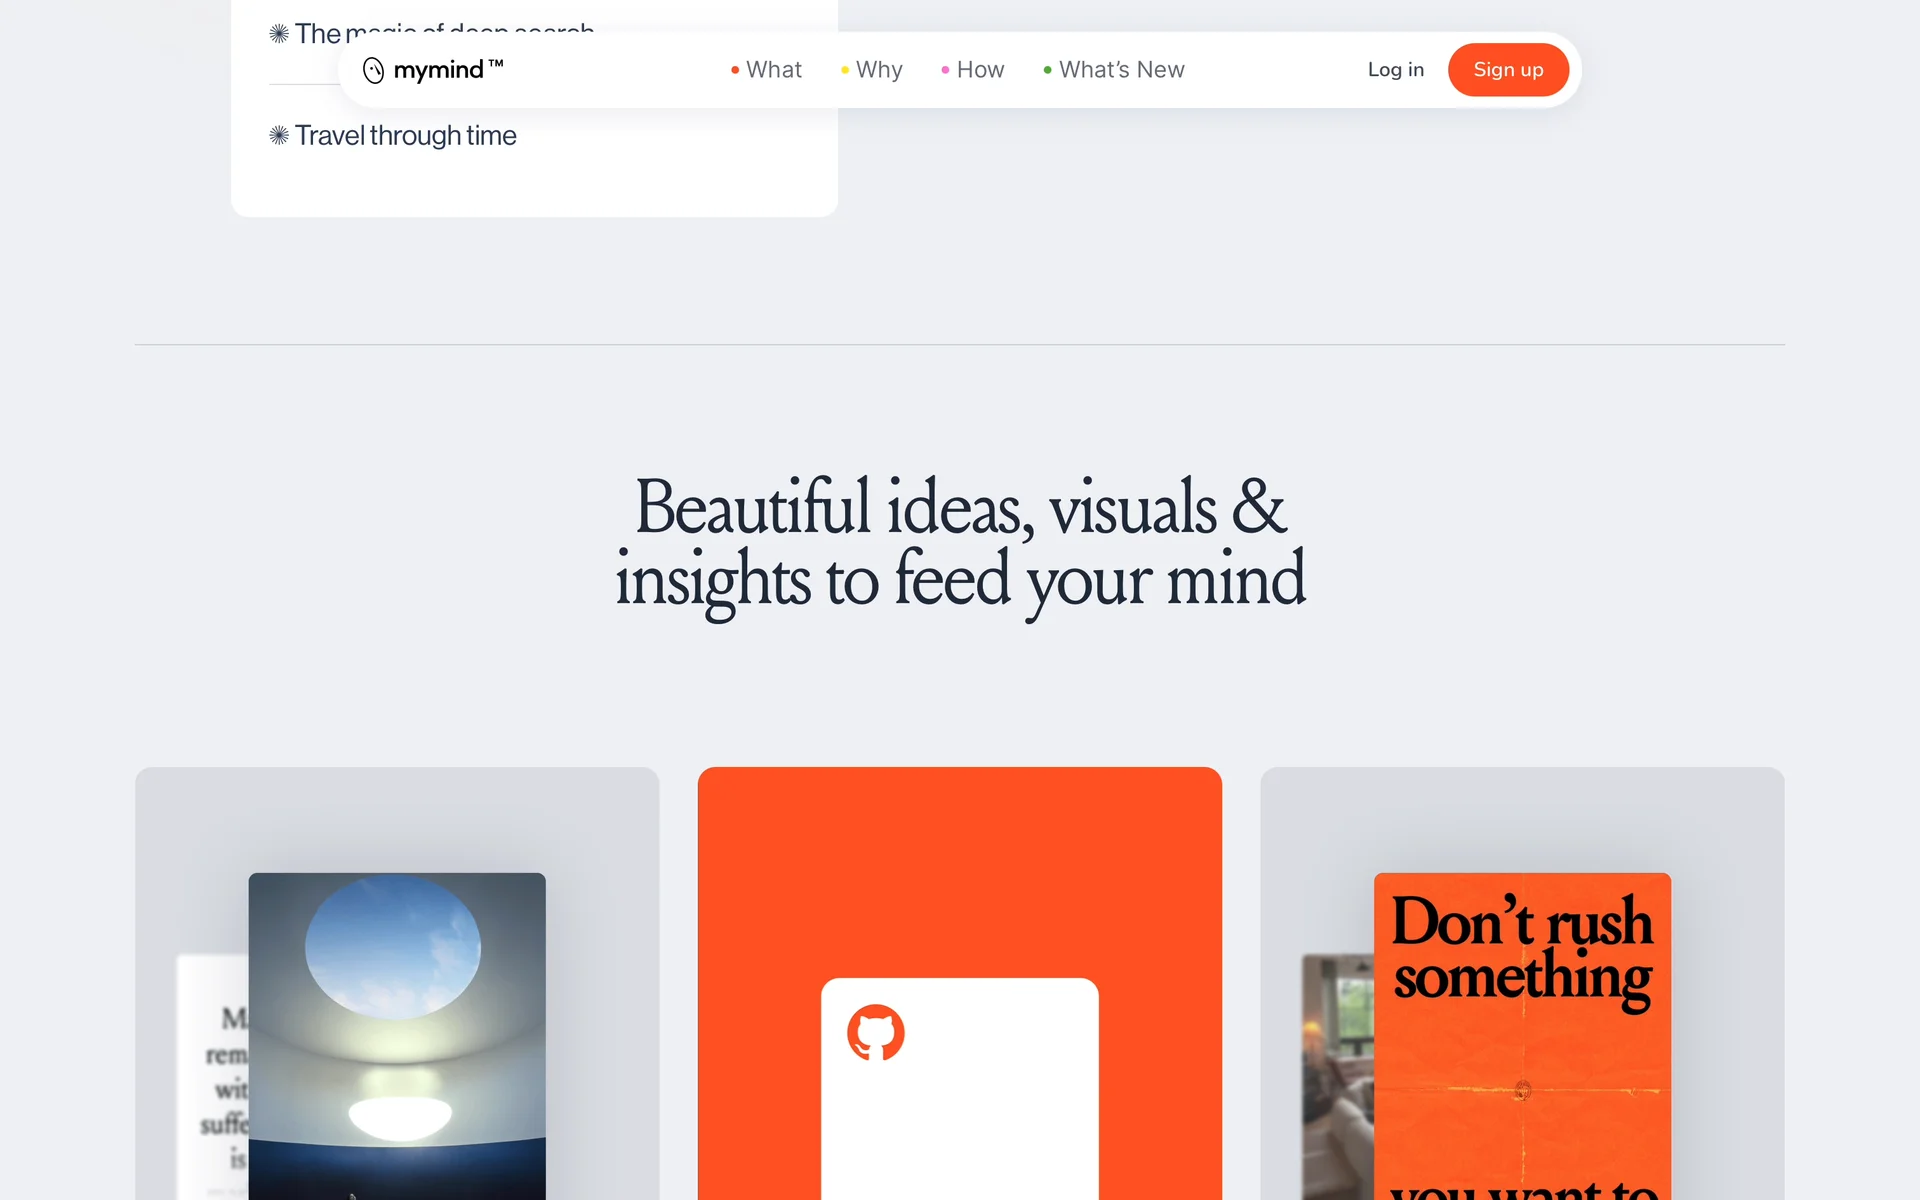
Task: Click the orange Sign up button
Action: click(x=1508, y=70)
